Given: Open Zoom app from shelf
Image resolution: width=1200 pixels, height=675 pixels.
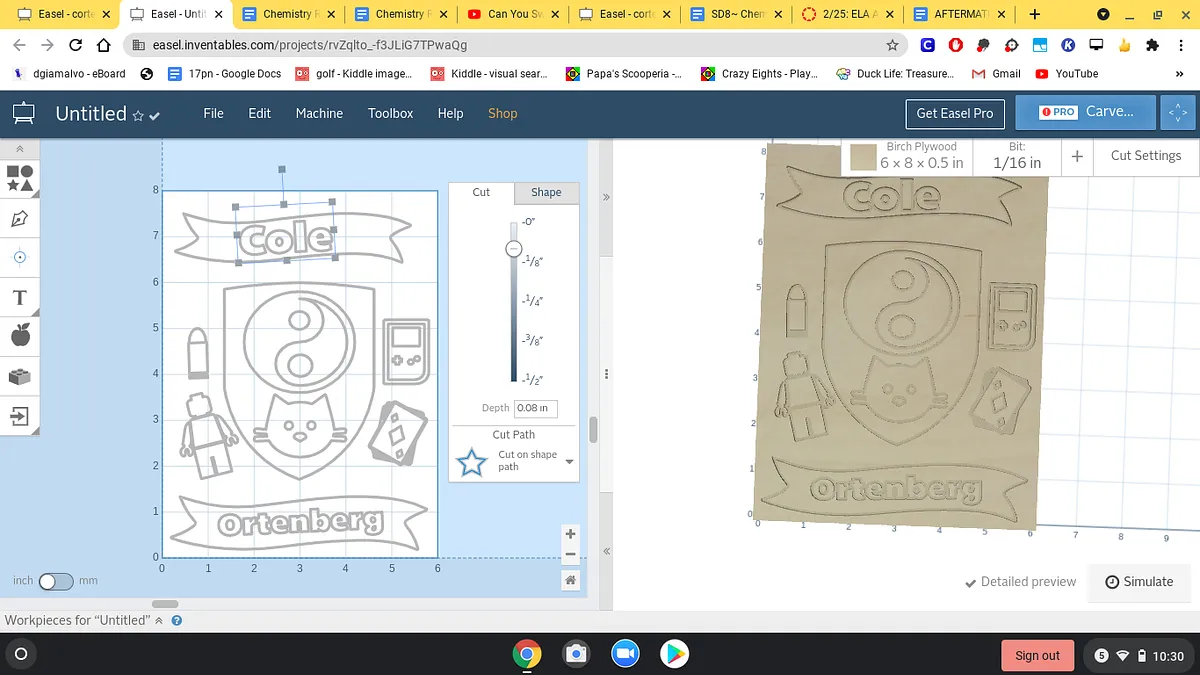Looking at the screenshot, I should [x=626, y=655].
